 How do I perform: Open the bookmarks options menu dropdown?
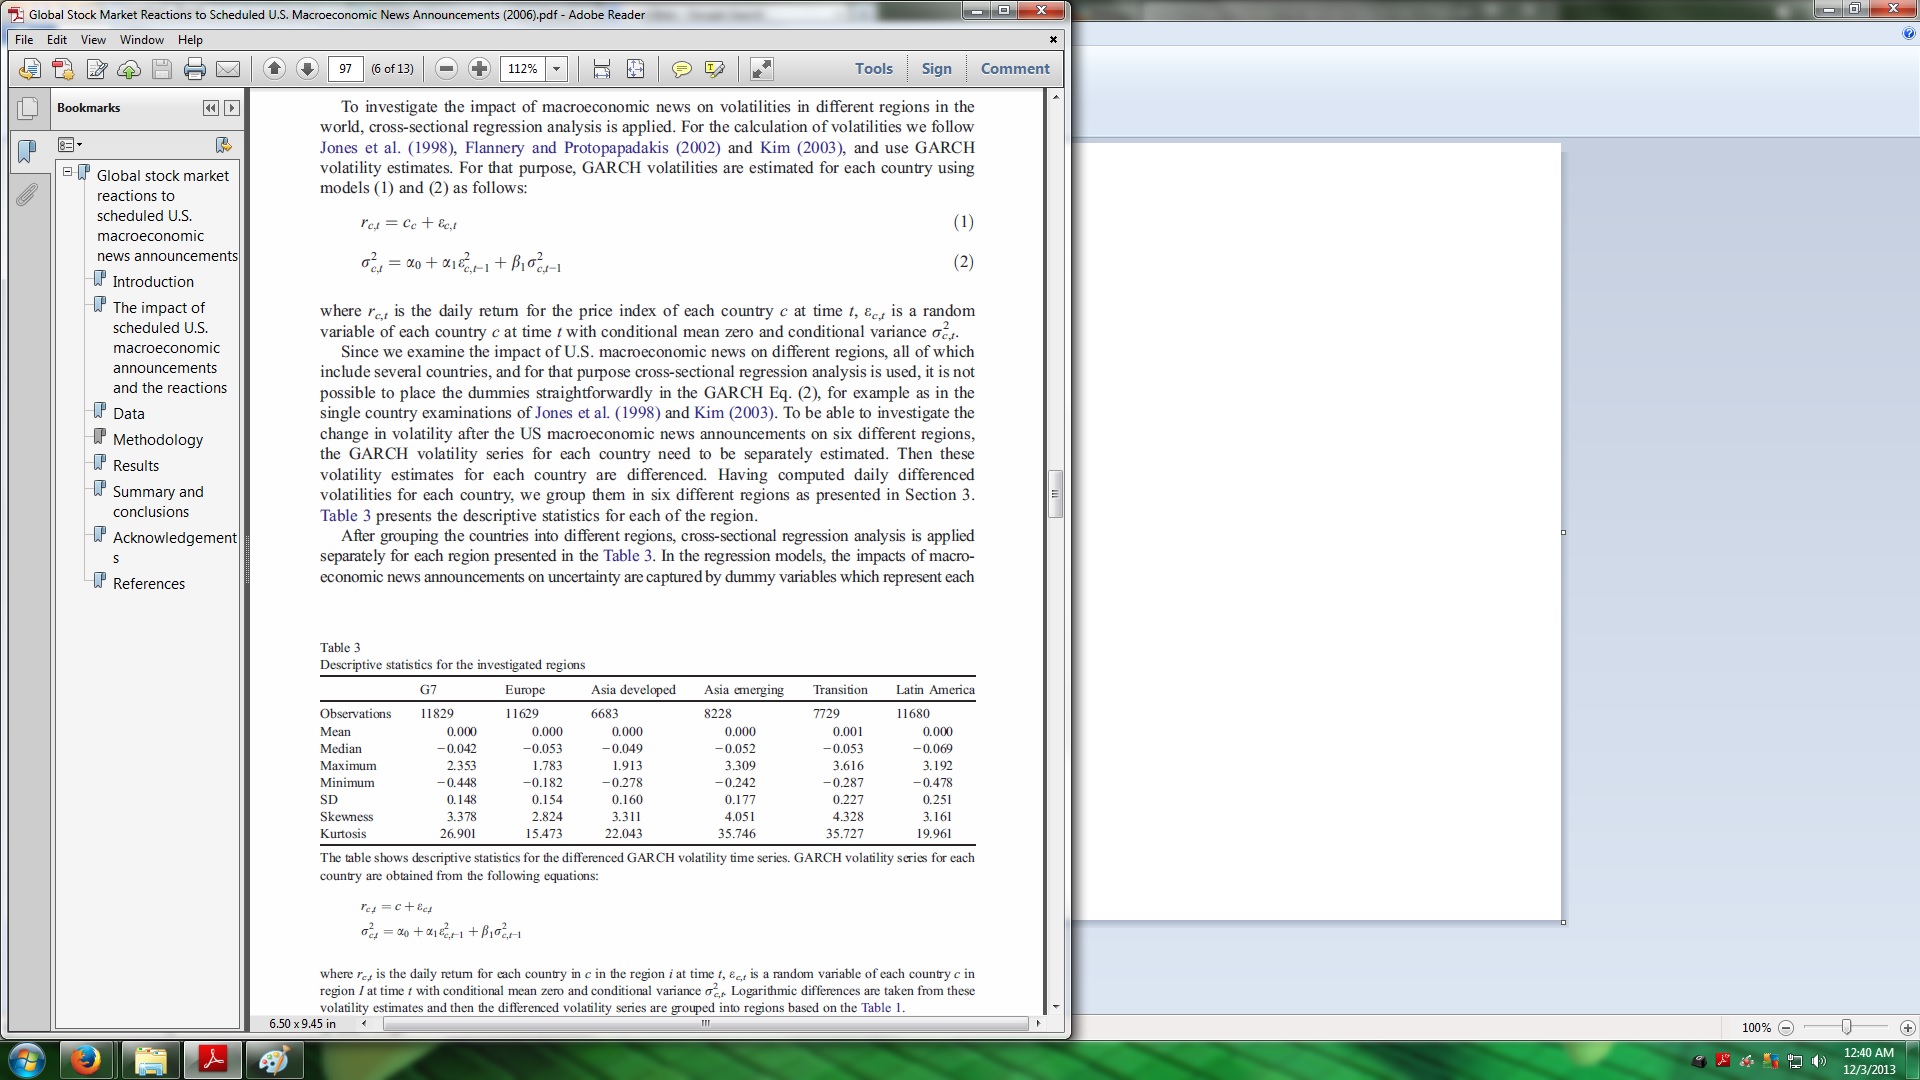[x=70, y=145]
